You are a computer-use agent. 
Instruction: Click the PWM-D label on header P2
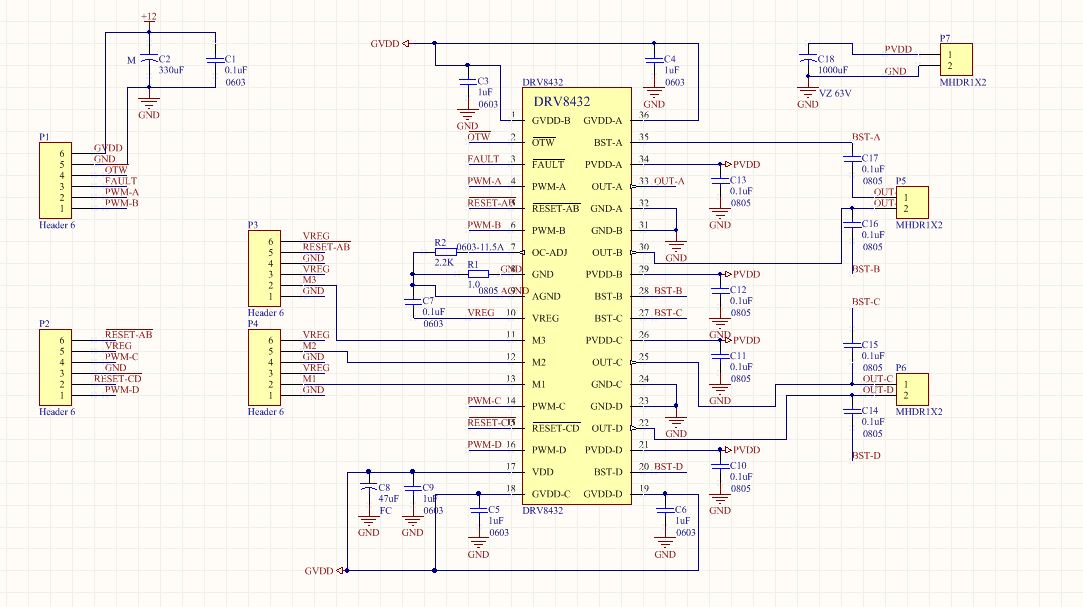click(x=122, y=389)
